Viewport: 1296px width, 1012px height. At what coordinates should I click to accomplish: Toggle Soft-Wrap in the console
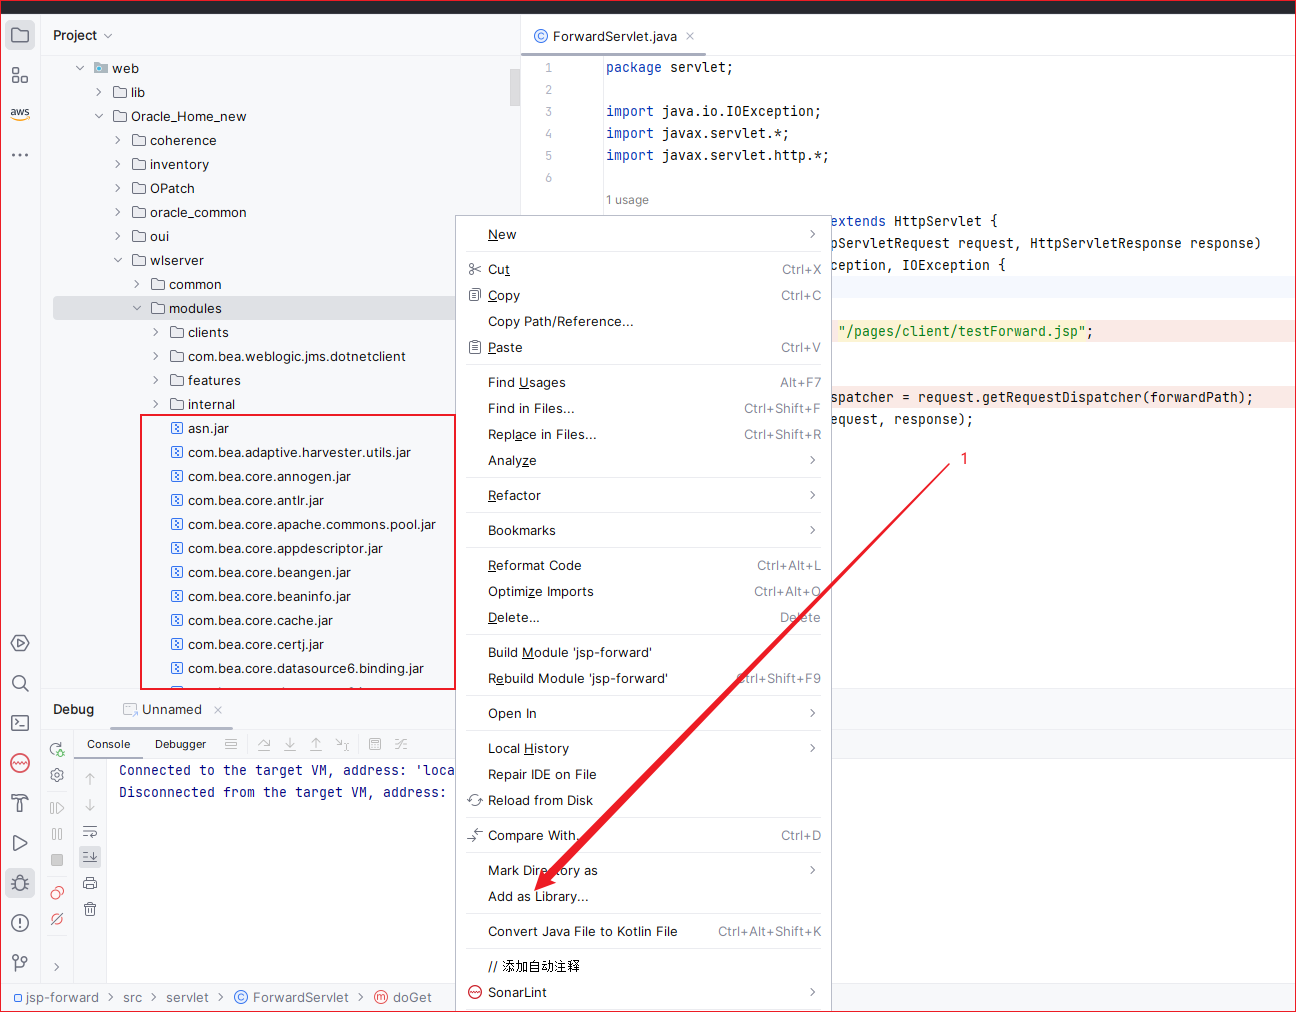[90, 831]
